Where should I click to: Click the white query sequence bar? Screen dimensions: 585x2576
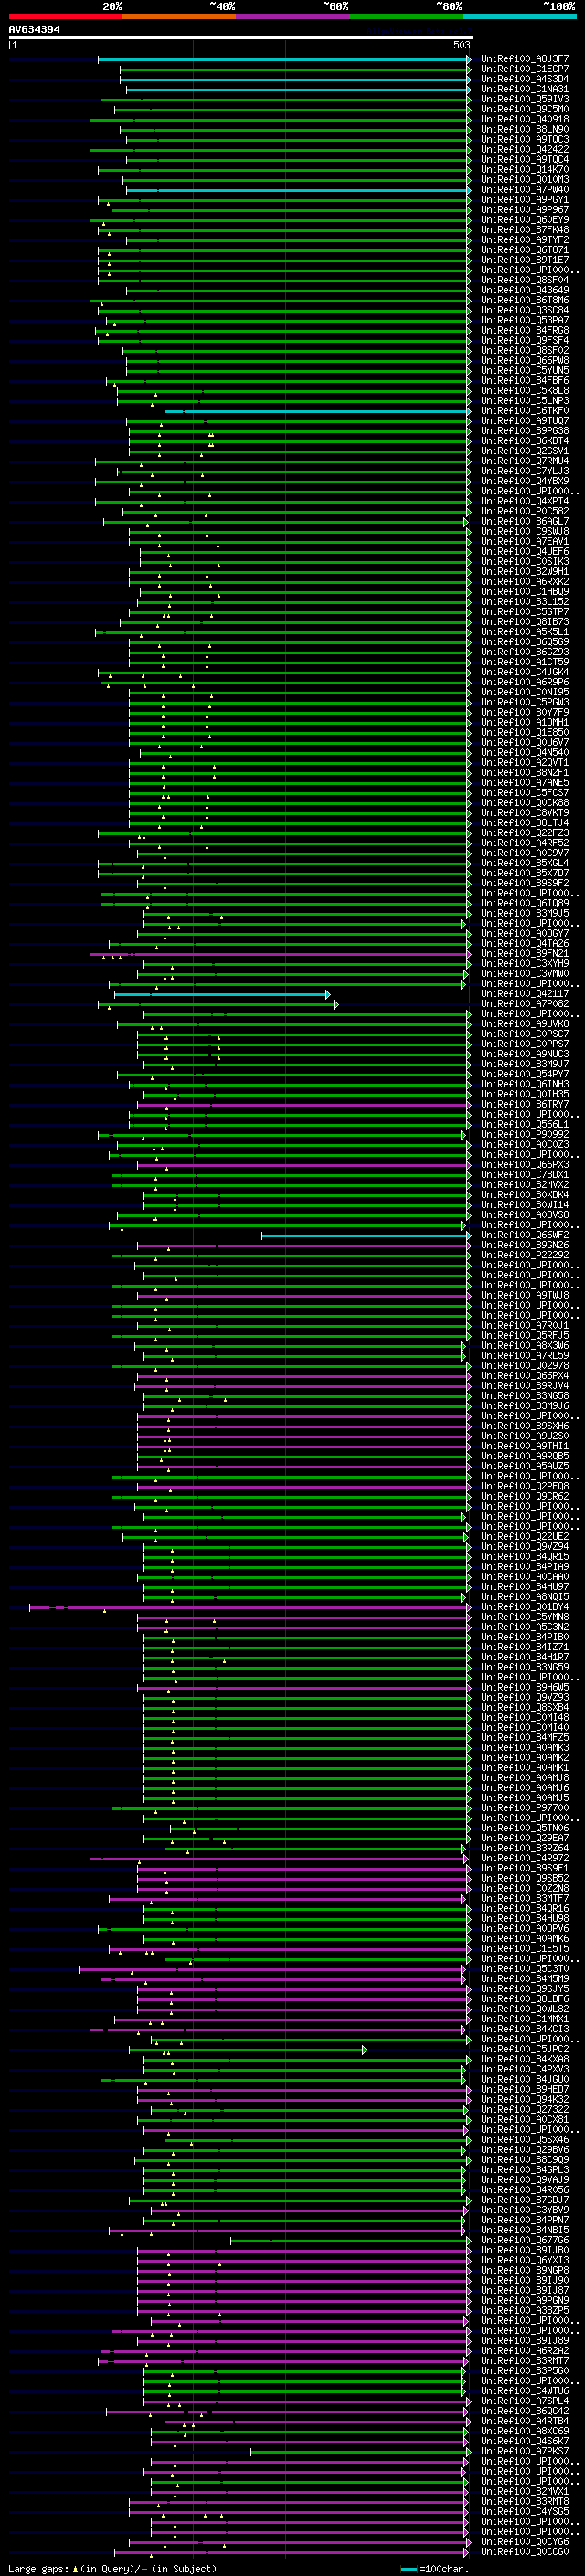click(240, 38)
